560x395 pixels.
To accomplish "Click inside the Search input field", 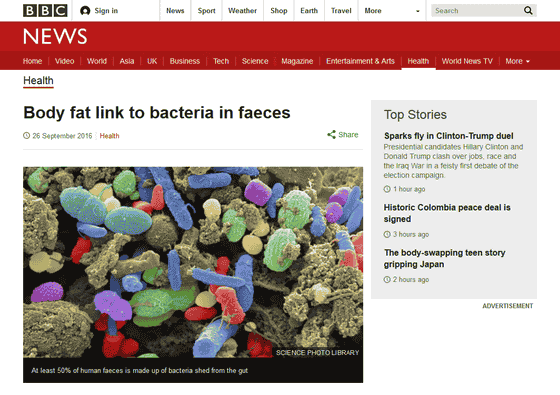I will [477, 11].
